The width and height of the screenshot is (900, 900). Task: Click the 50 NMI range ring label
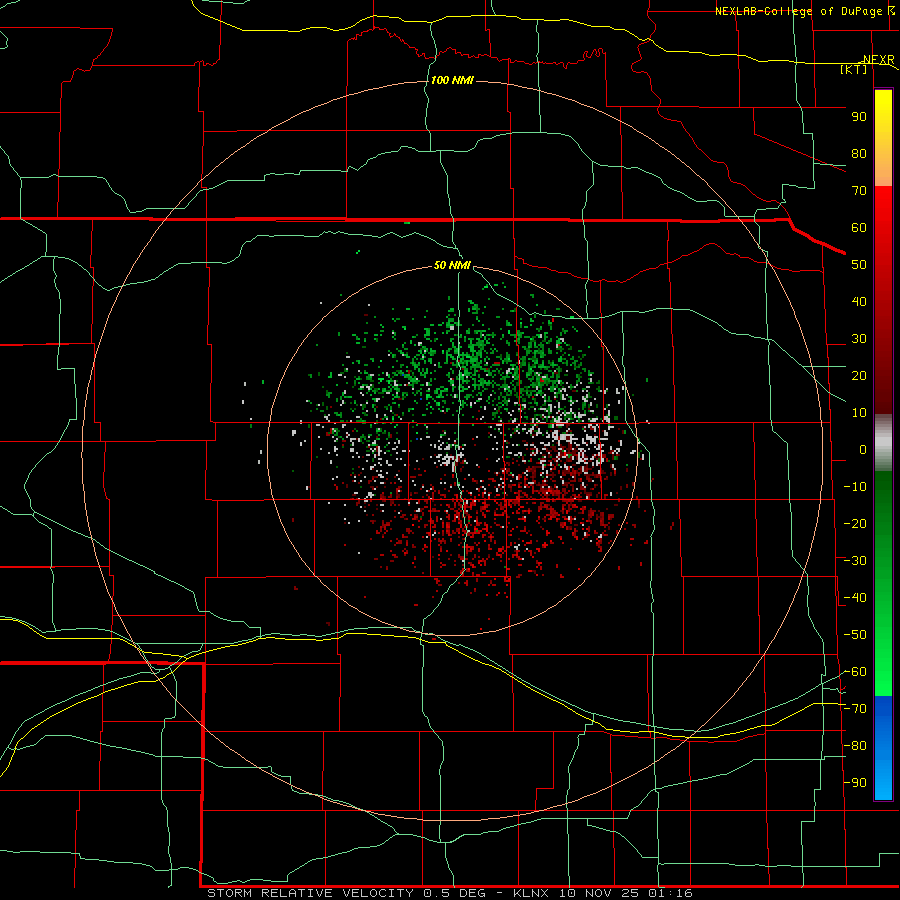(x=452, y=265)
